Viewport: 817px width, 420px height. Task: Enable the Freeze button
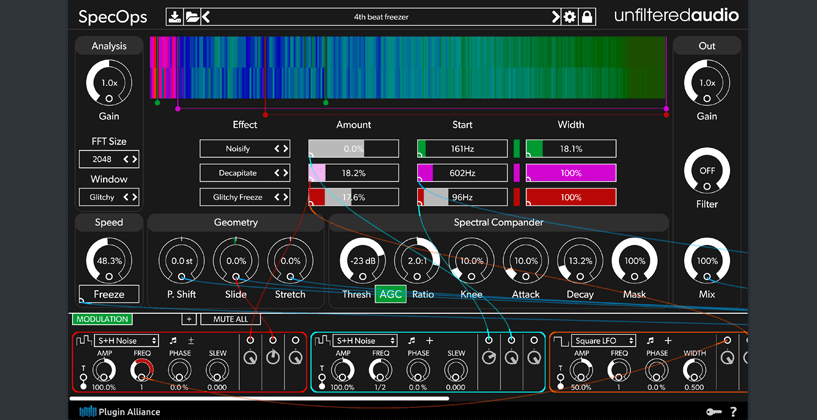click(109, 295)
